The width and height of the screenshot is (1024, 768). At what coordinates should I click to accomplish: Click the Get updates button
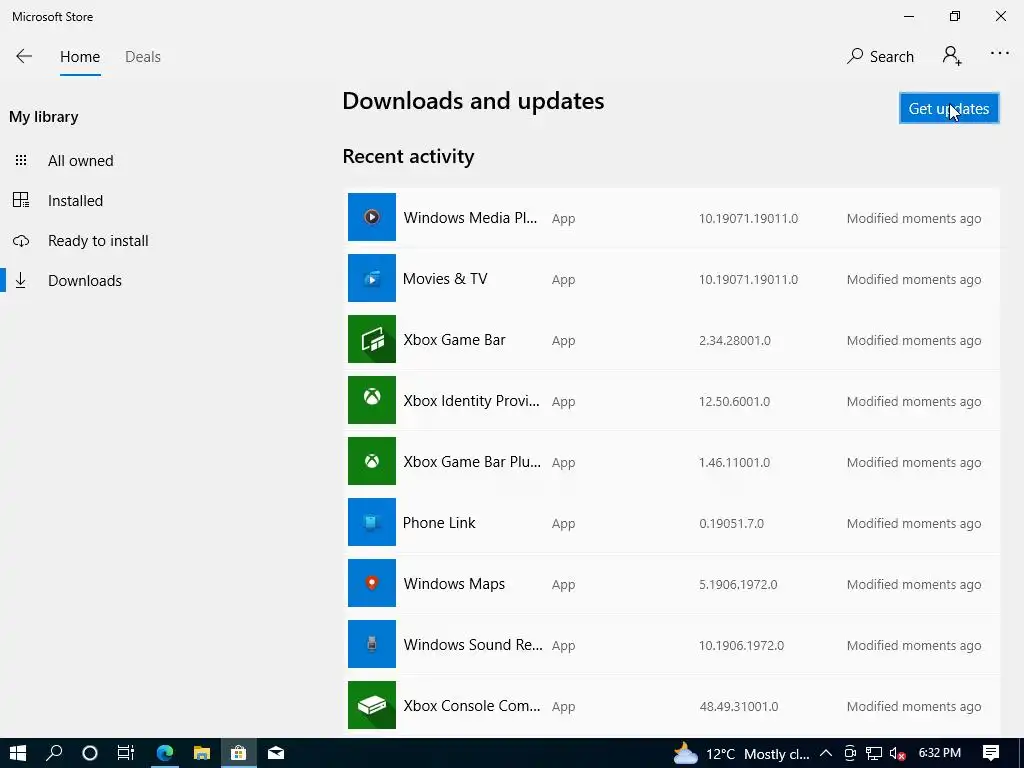948,108
